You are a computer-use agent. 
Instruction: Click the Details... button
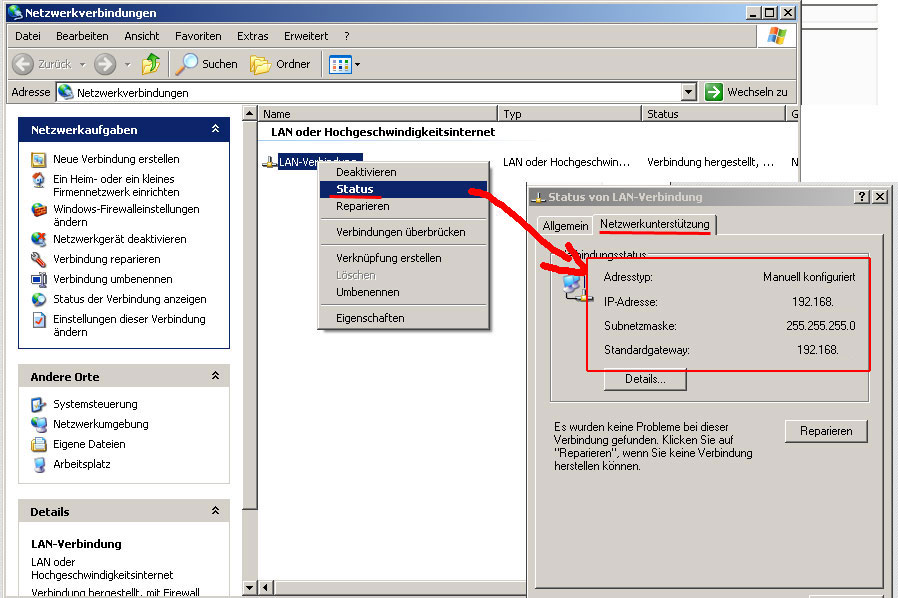pyautogui.click(x=645, y=379)
